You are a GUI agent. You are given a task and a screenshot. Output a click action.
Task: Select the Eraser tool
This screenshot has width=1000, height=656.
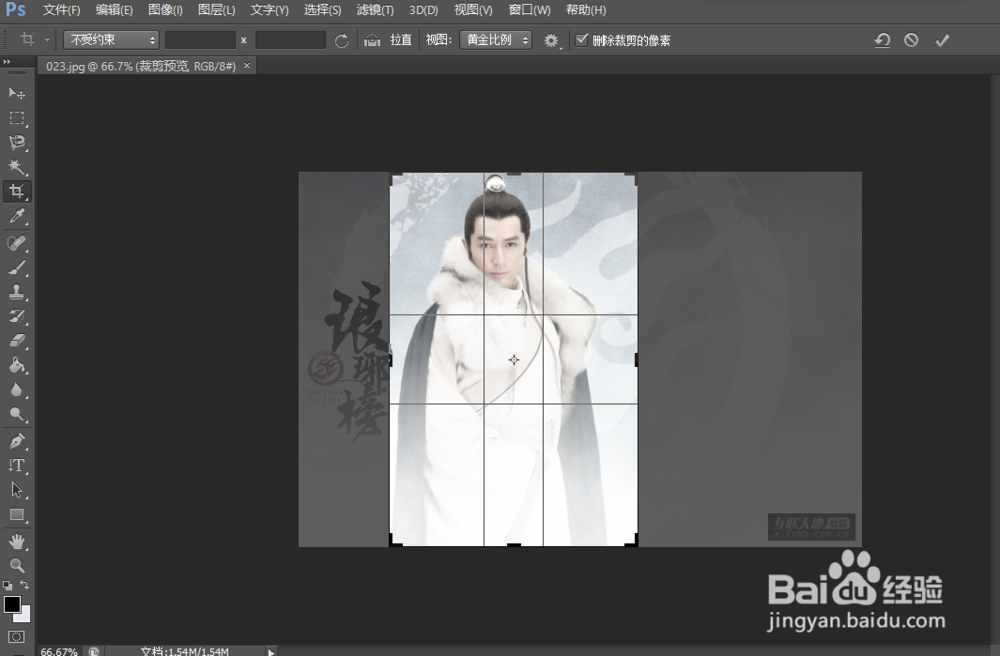(17, 340)
